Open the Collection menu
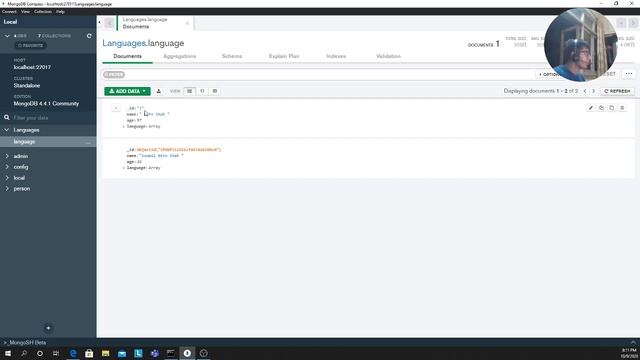 point(43,11)
